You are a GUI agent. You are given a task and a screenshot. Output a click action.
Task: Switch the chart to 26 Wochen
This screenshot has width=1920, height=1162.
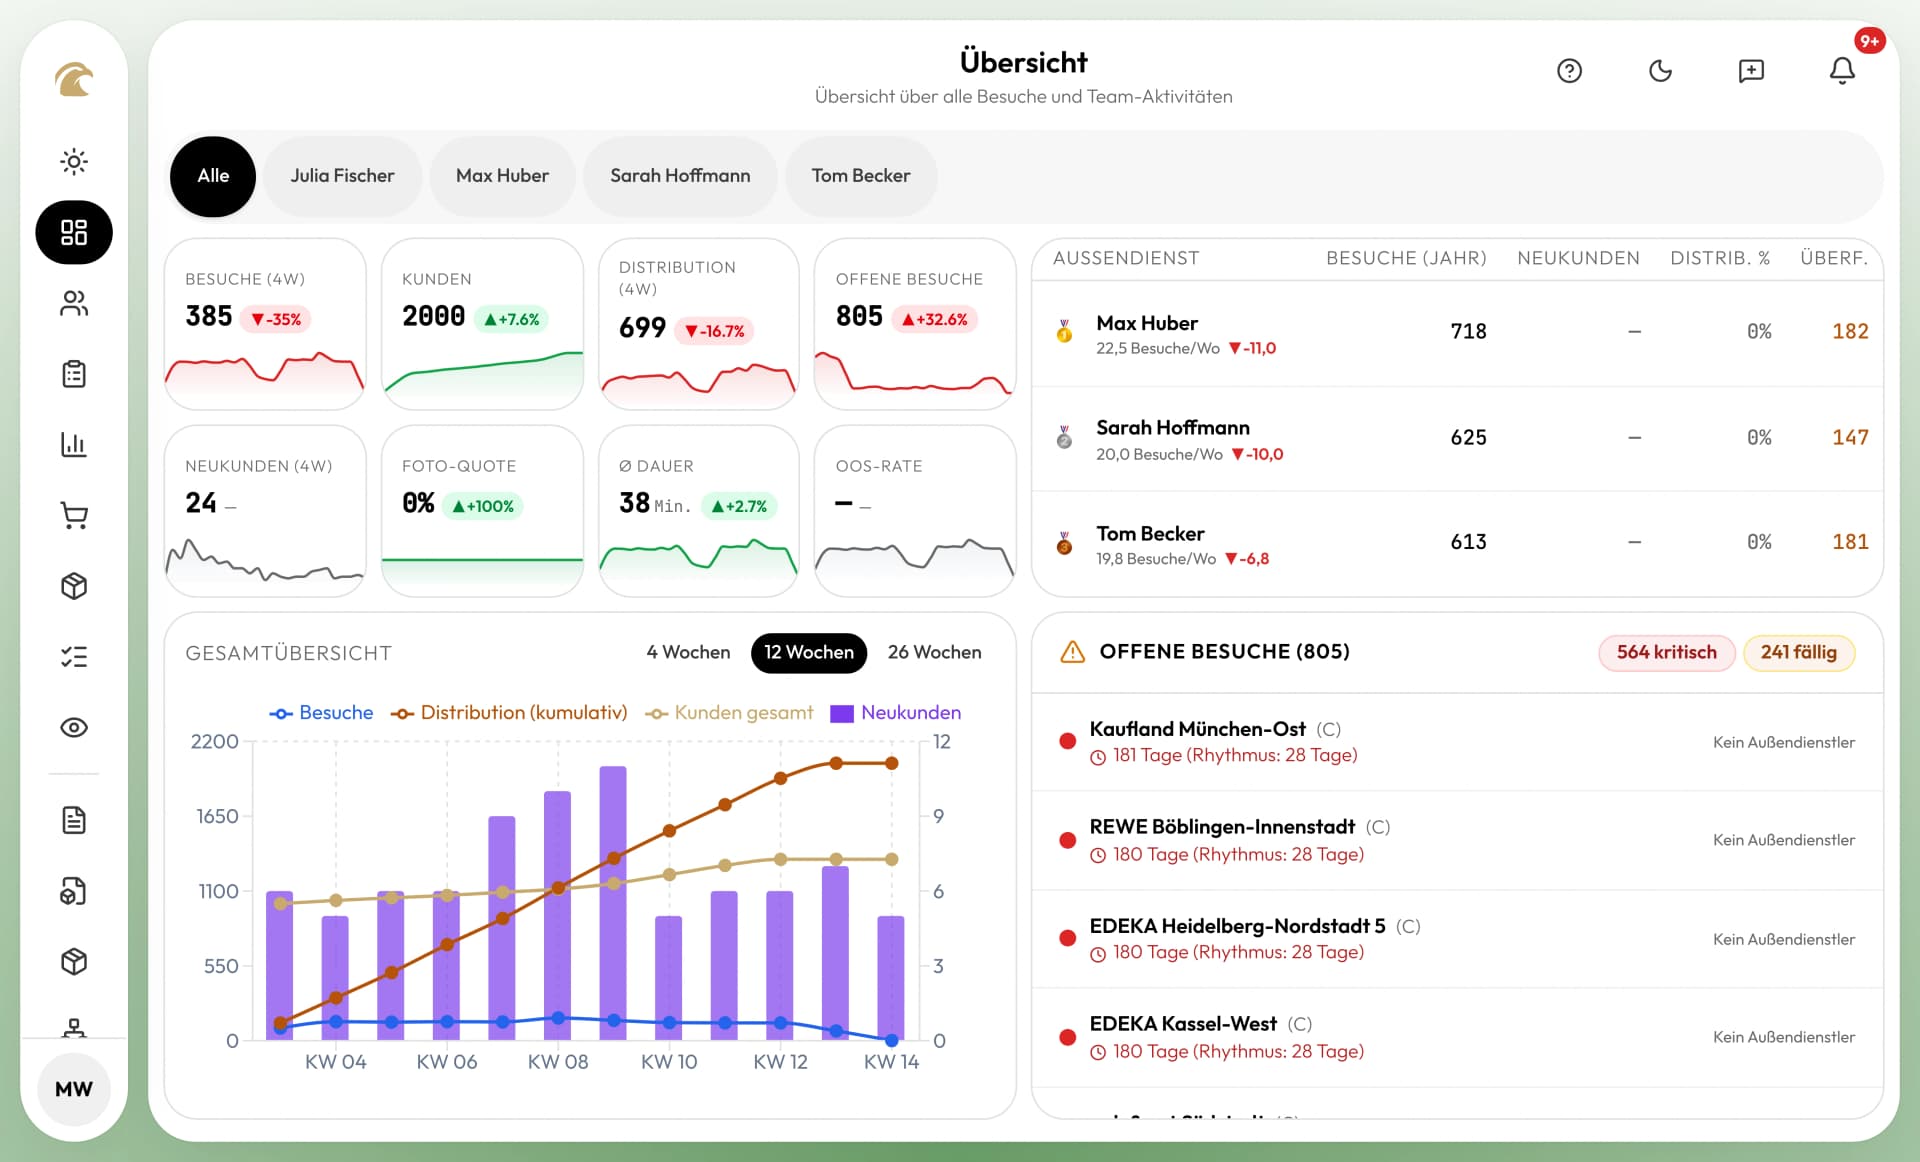pos(934,652)
